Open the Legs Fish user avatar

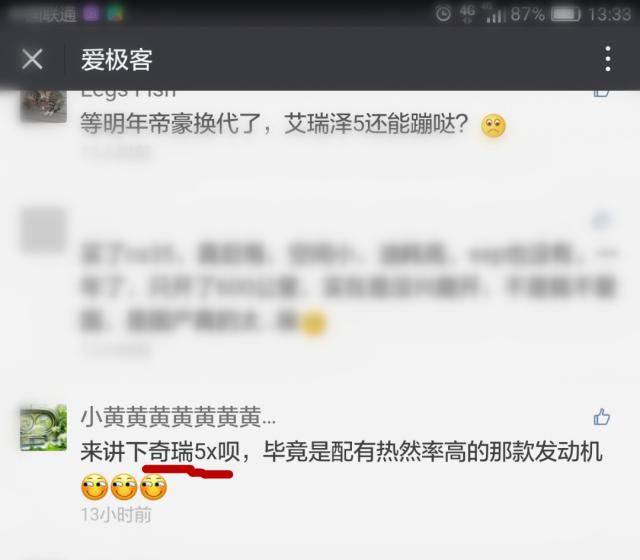click(x=43, y=105)
